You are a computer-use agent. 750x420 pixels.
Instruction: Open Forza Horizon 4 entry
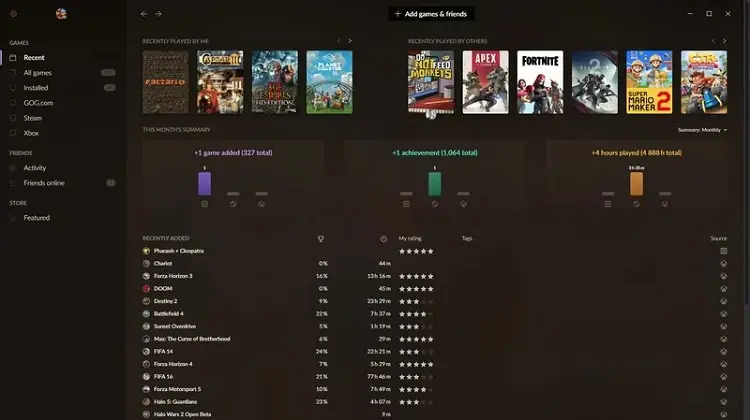[434, 364]
